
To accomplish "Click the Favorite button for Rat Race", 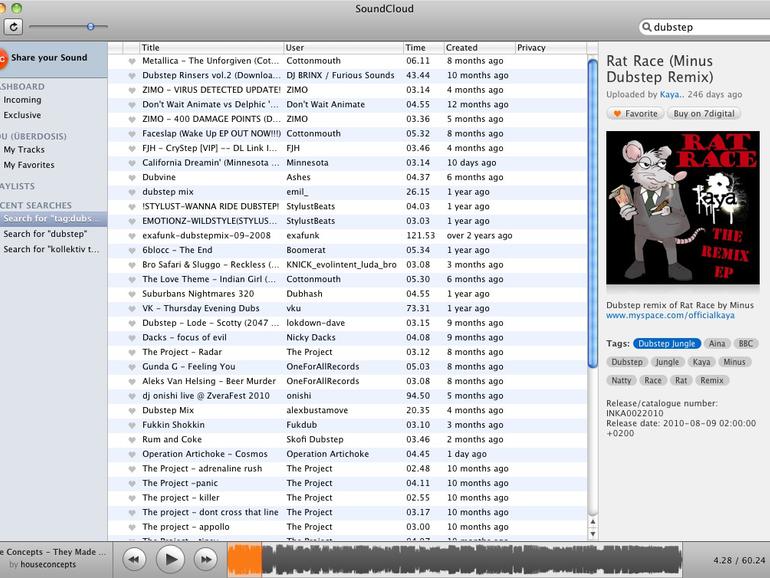I will point(635,113).
